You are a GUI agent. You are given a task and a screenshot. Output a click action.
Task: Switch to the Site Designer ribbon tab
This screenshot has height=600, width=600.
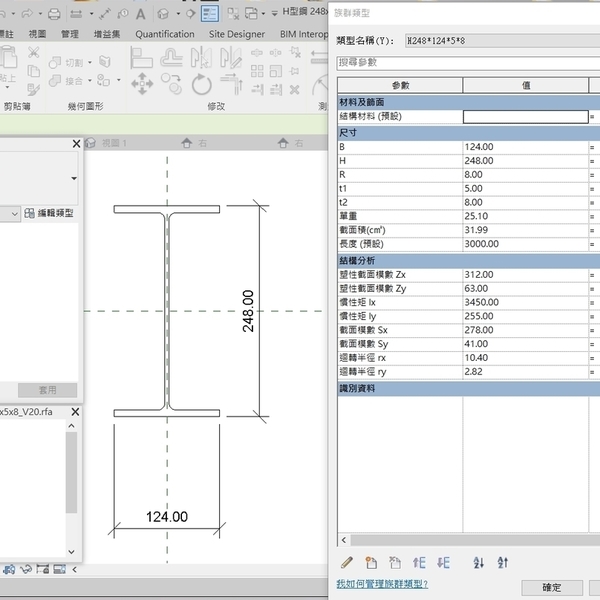click(x=237, y=34)
